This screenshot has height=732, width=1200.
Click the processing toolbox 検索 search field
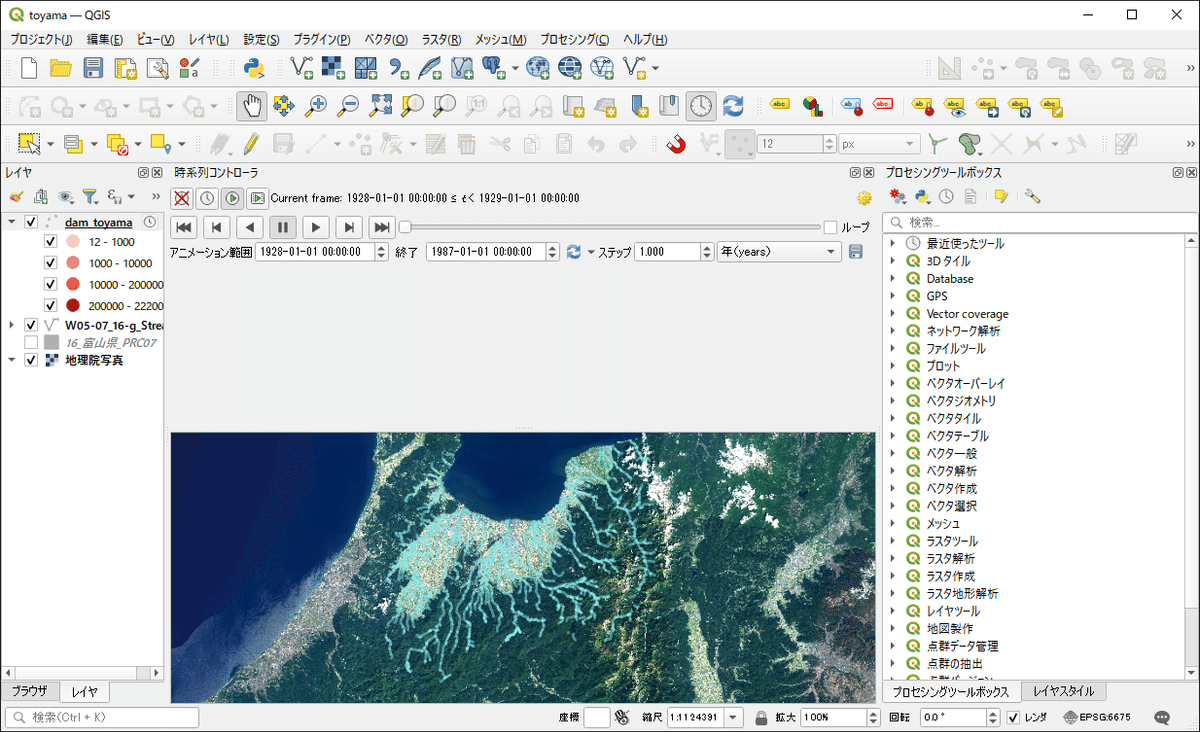click(1040, 222)
